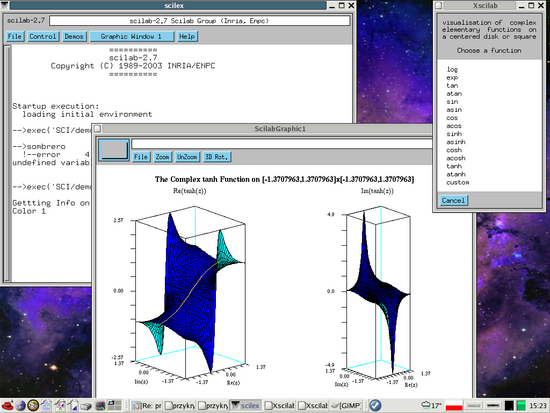Click the panel clock showing 15:23
550x413 pixels.
538,406
